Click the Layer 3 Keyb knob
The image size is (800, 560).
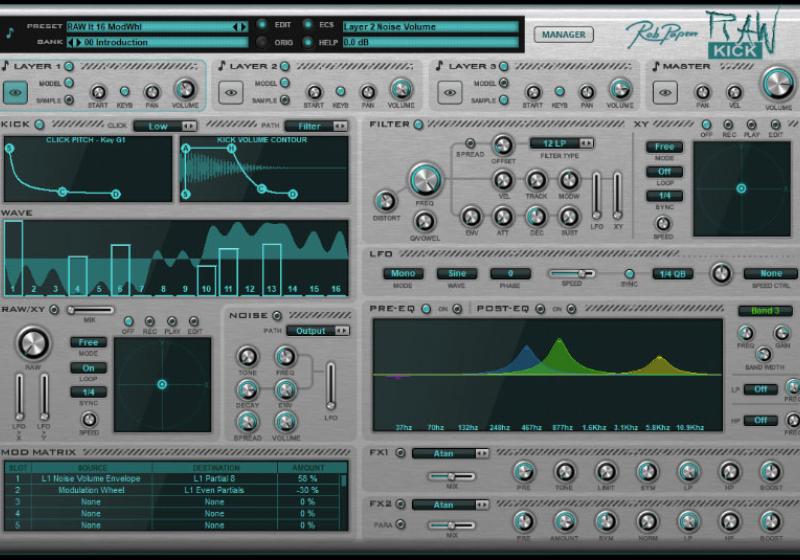coord(560,91)
